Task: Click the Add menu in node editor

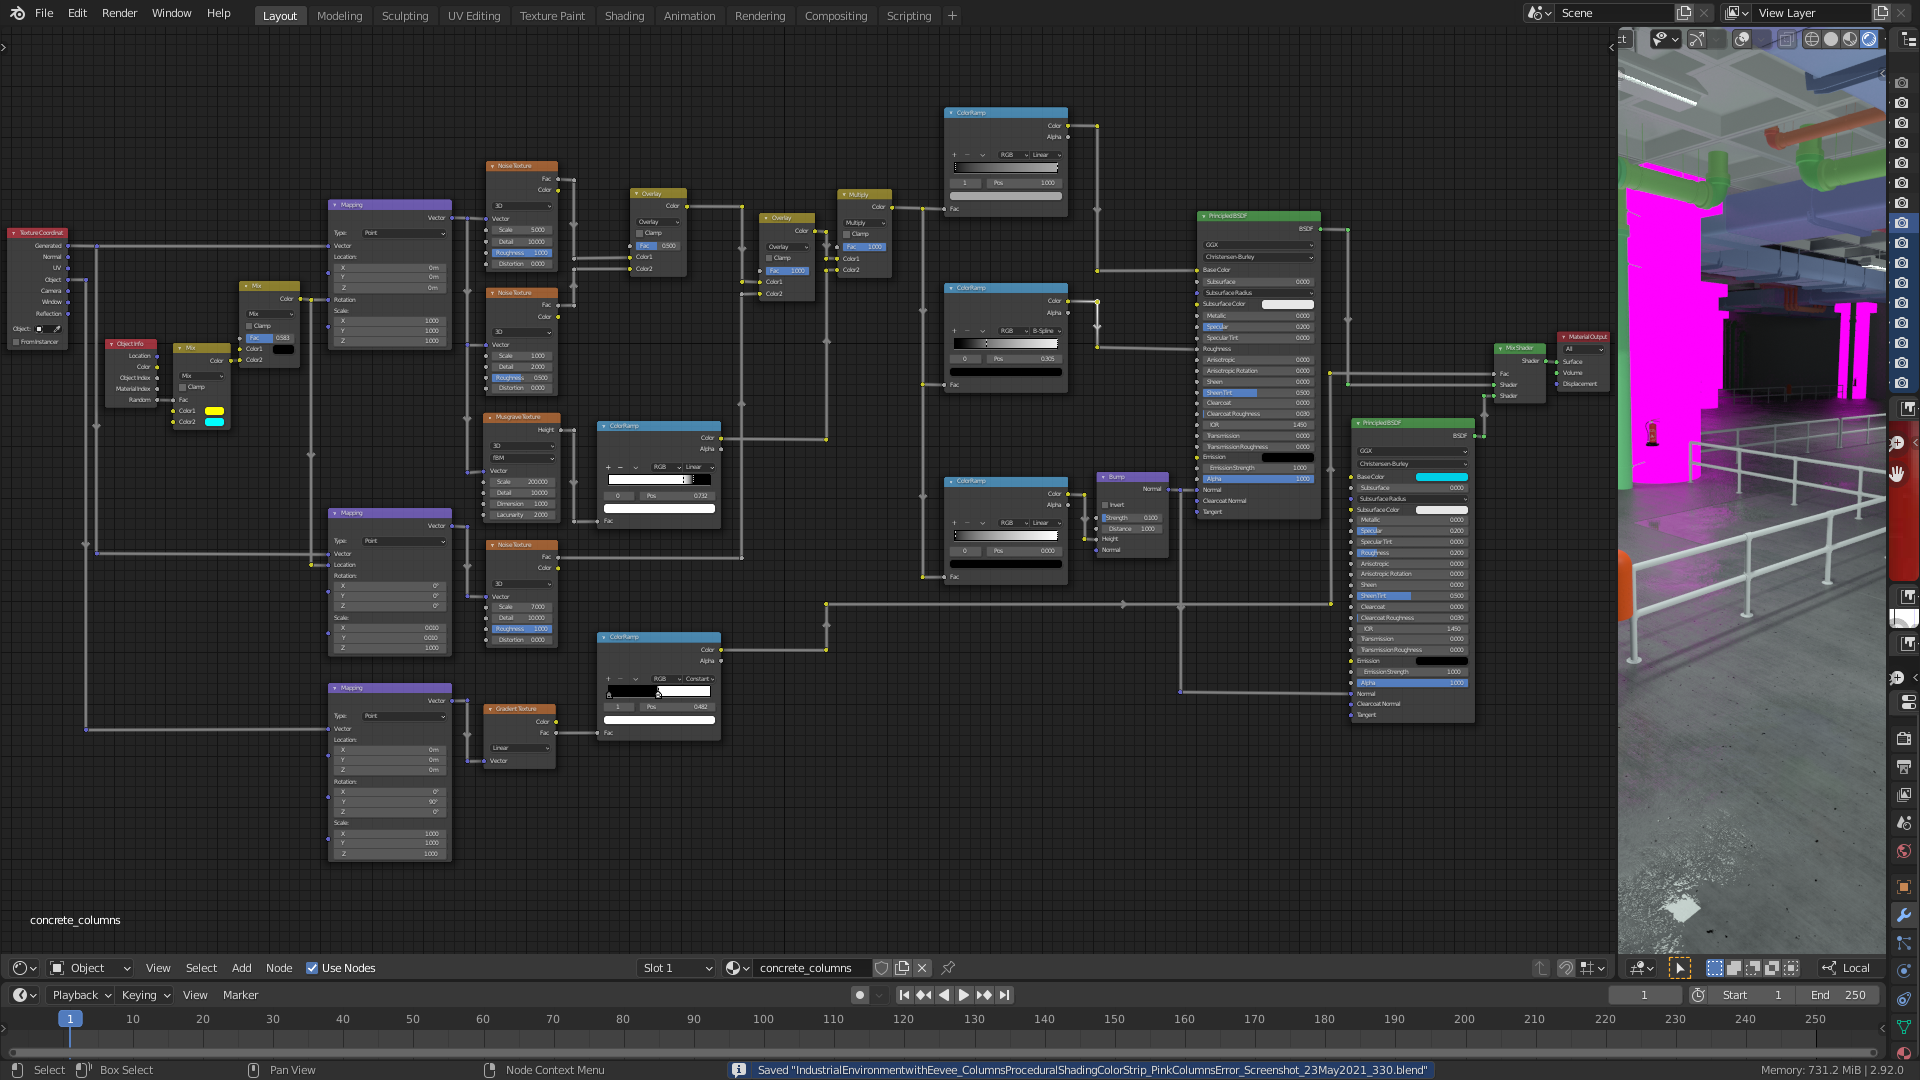Action: pyautogui.click(x=241, y=968)
